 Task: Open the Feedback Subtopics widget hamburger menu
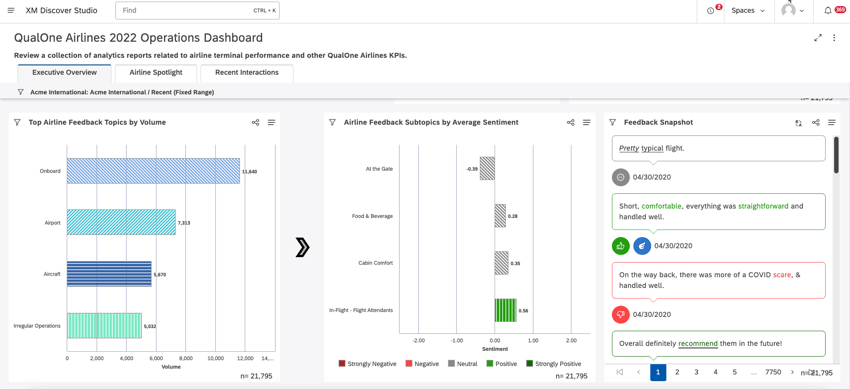586,122
